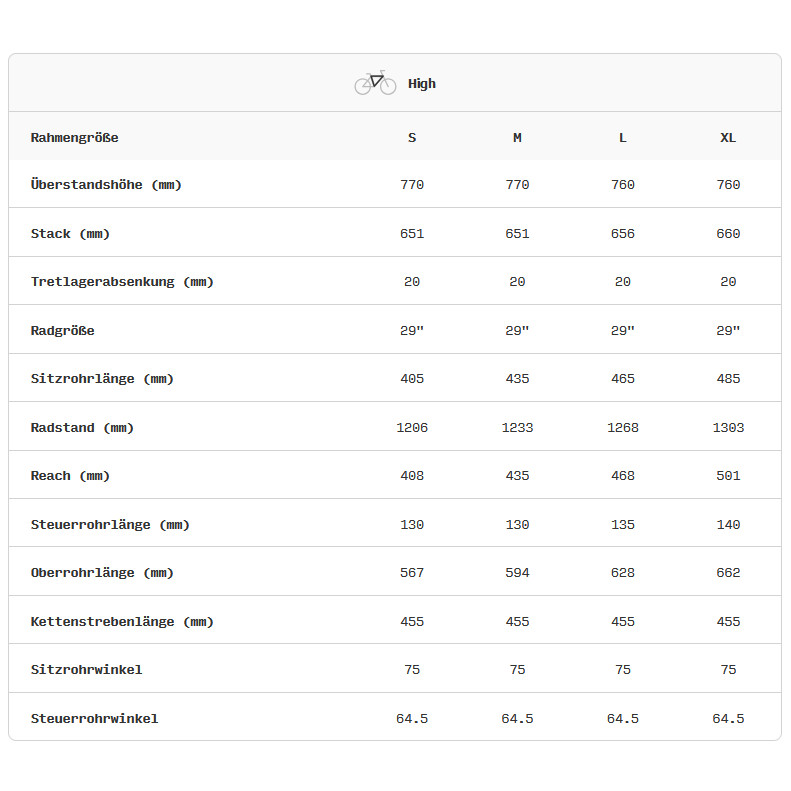791x791 pixels.
Task: Click the Sitzrohrlänge (mm) row label
Action: coord(102,379)
